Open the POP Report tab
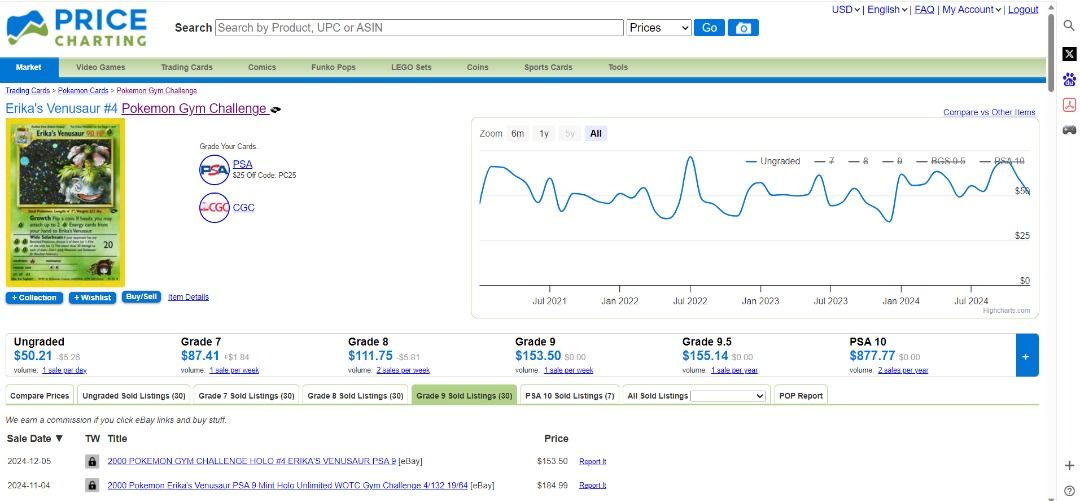Viewport: 1080px width, 501px height. point(800,396)
